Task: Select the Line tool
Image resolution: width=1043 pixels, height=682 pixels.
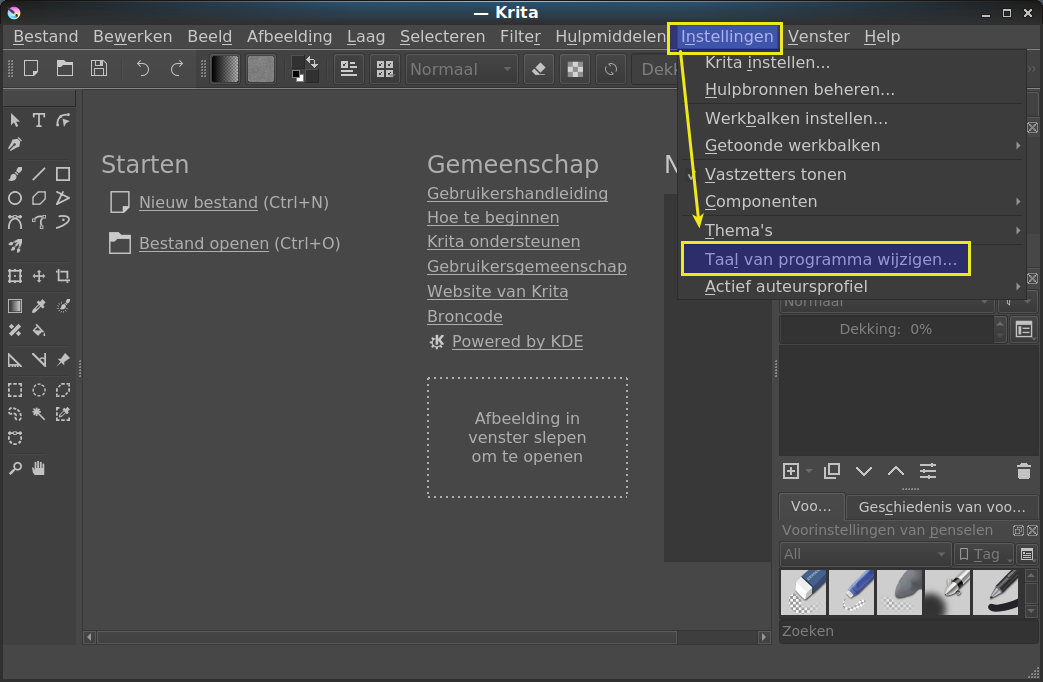Action: pyautogui.click(x=39, y=174)
